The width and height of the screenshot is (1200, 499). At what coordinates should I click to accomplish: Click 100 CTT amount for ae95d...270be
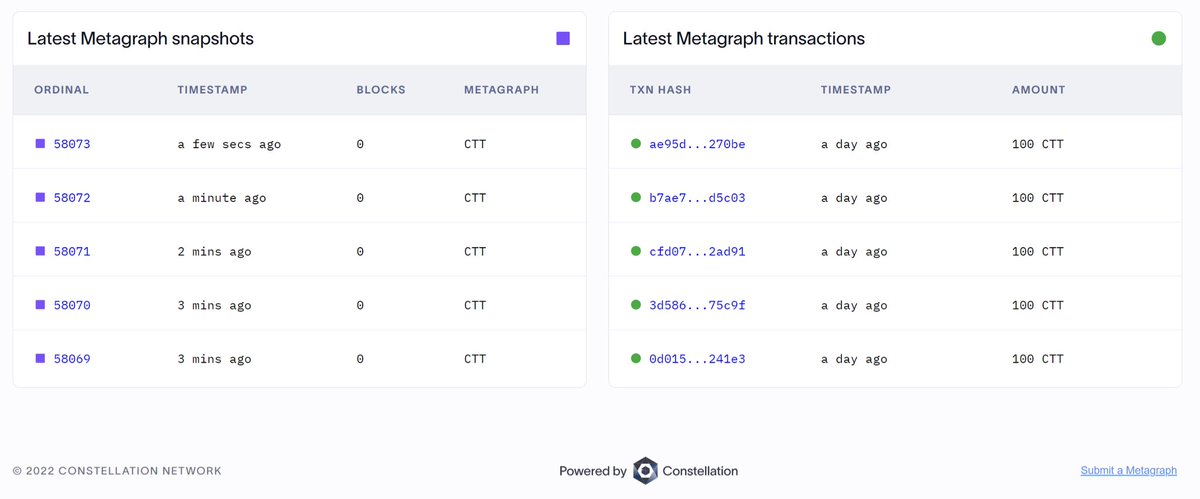pos(1038,144)
